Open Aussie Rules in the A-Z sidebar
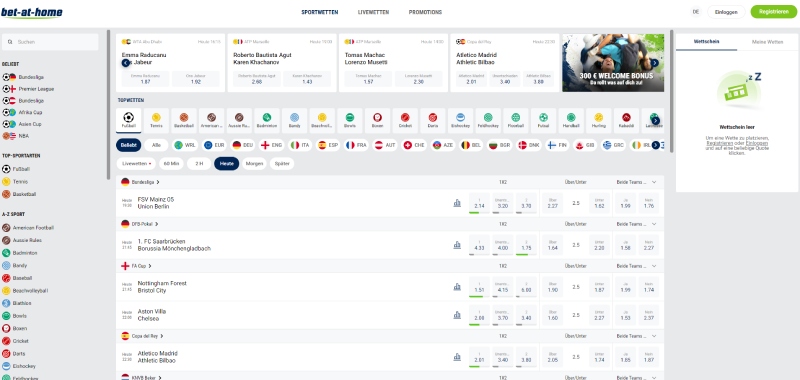Image resolution: width=800 pixels, height=380 pixels. [22, 240]
